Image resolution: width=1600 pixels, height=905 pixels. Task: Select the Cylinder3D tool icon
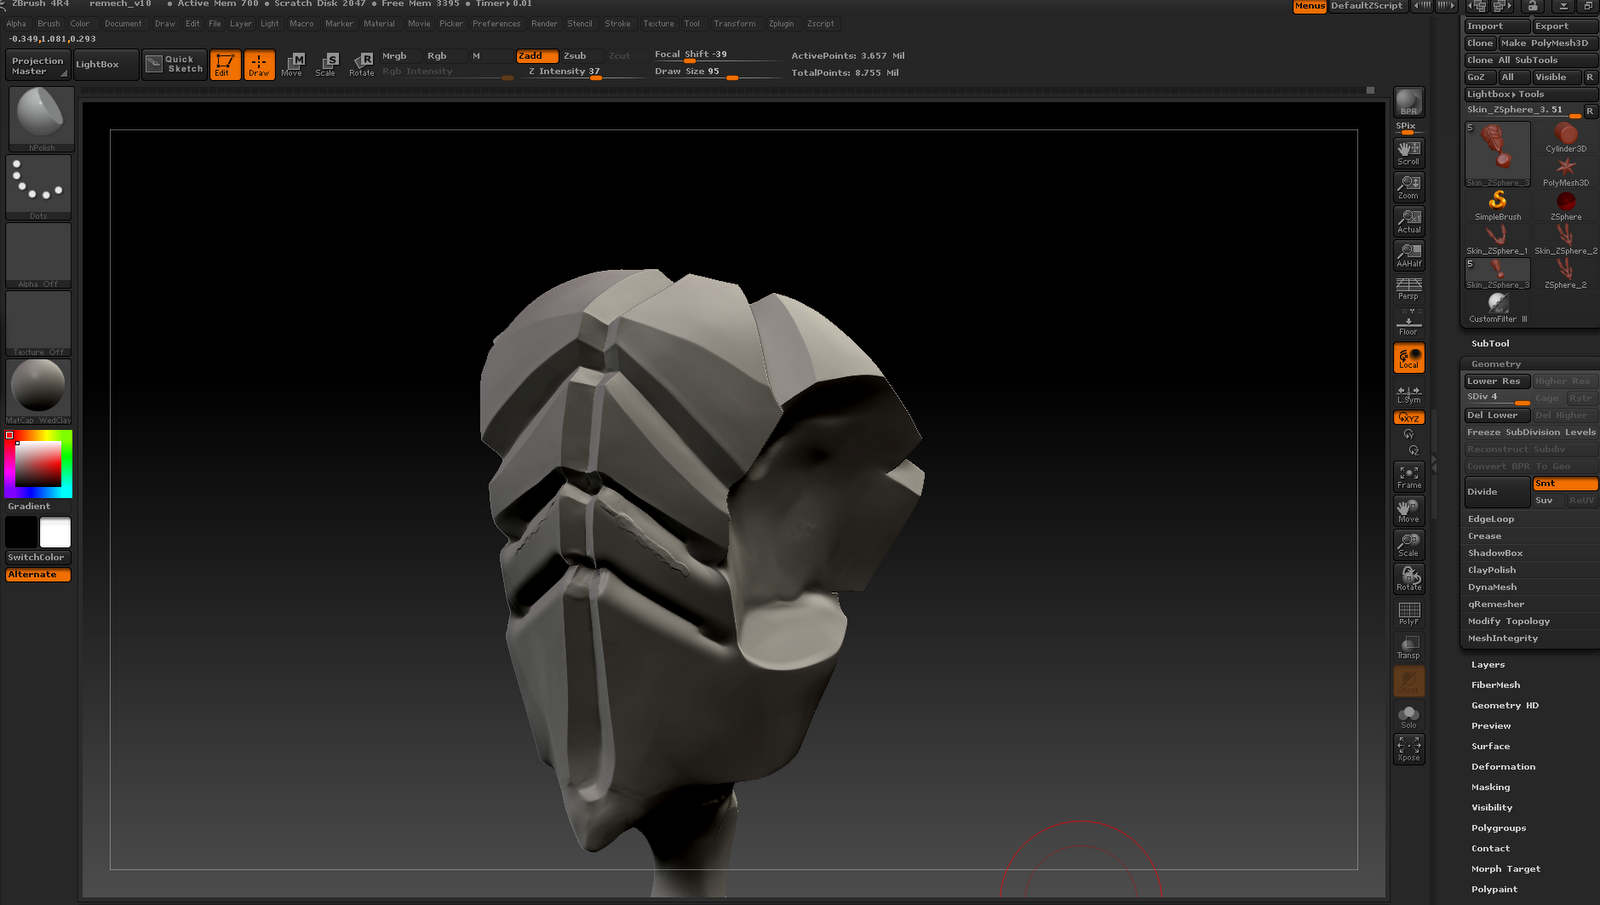(1565, 138)
